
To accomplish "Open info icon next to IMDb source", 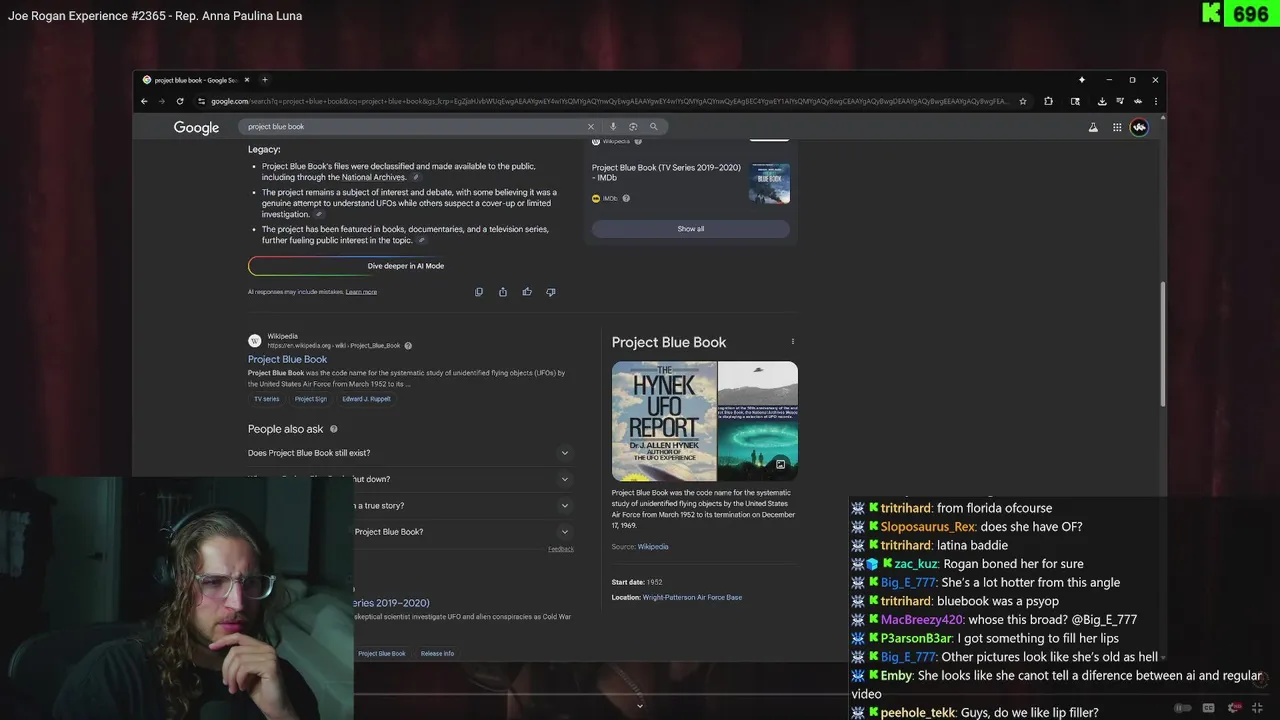I will pos(626,198).
